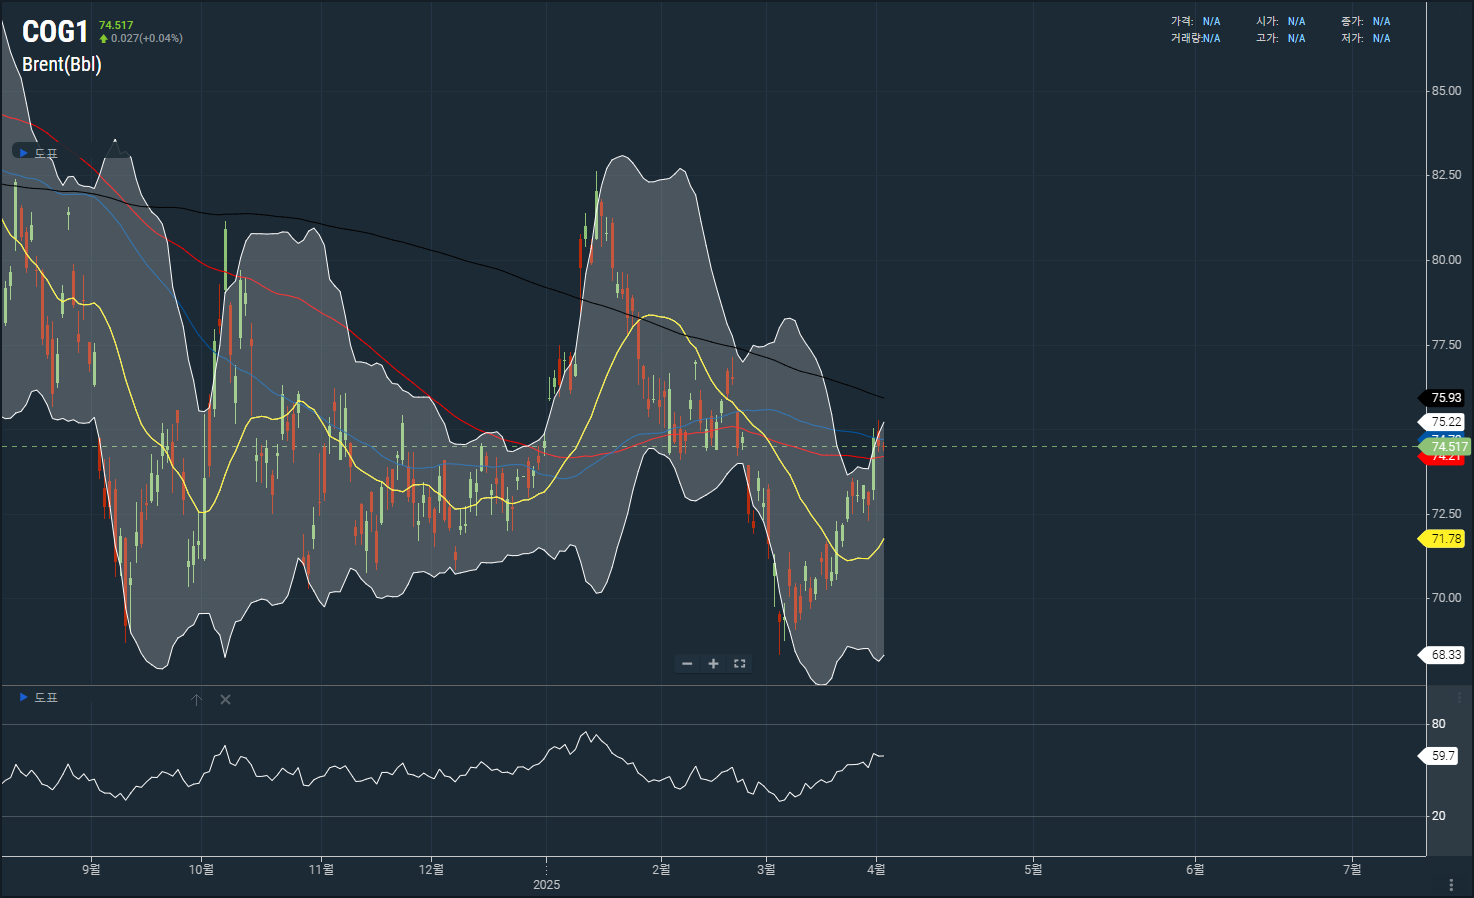Click the black 75.93 moving average tag
The height and width of the screenshot is (898, 1474).
pos(1445,398)
